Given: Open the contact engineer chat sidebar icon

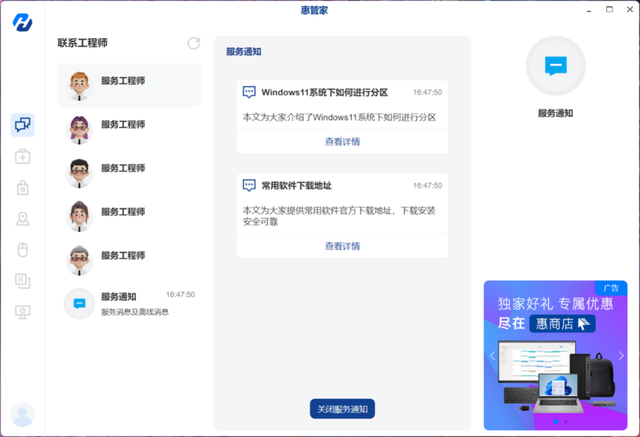Looking at the screenshot, I should [22, 125].
